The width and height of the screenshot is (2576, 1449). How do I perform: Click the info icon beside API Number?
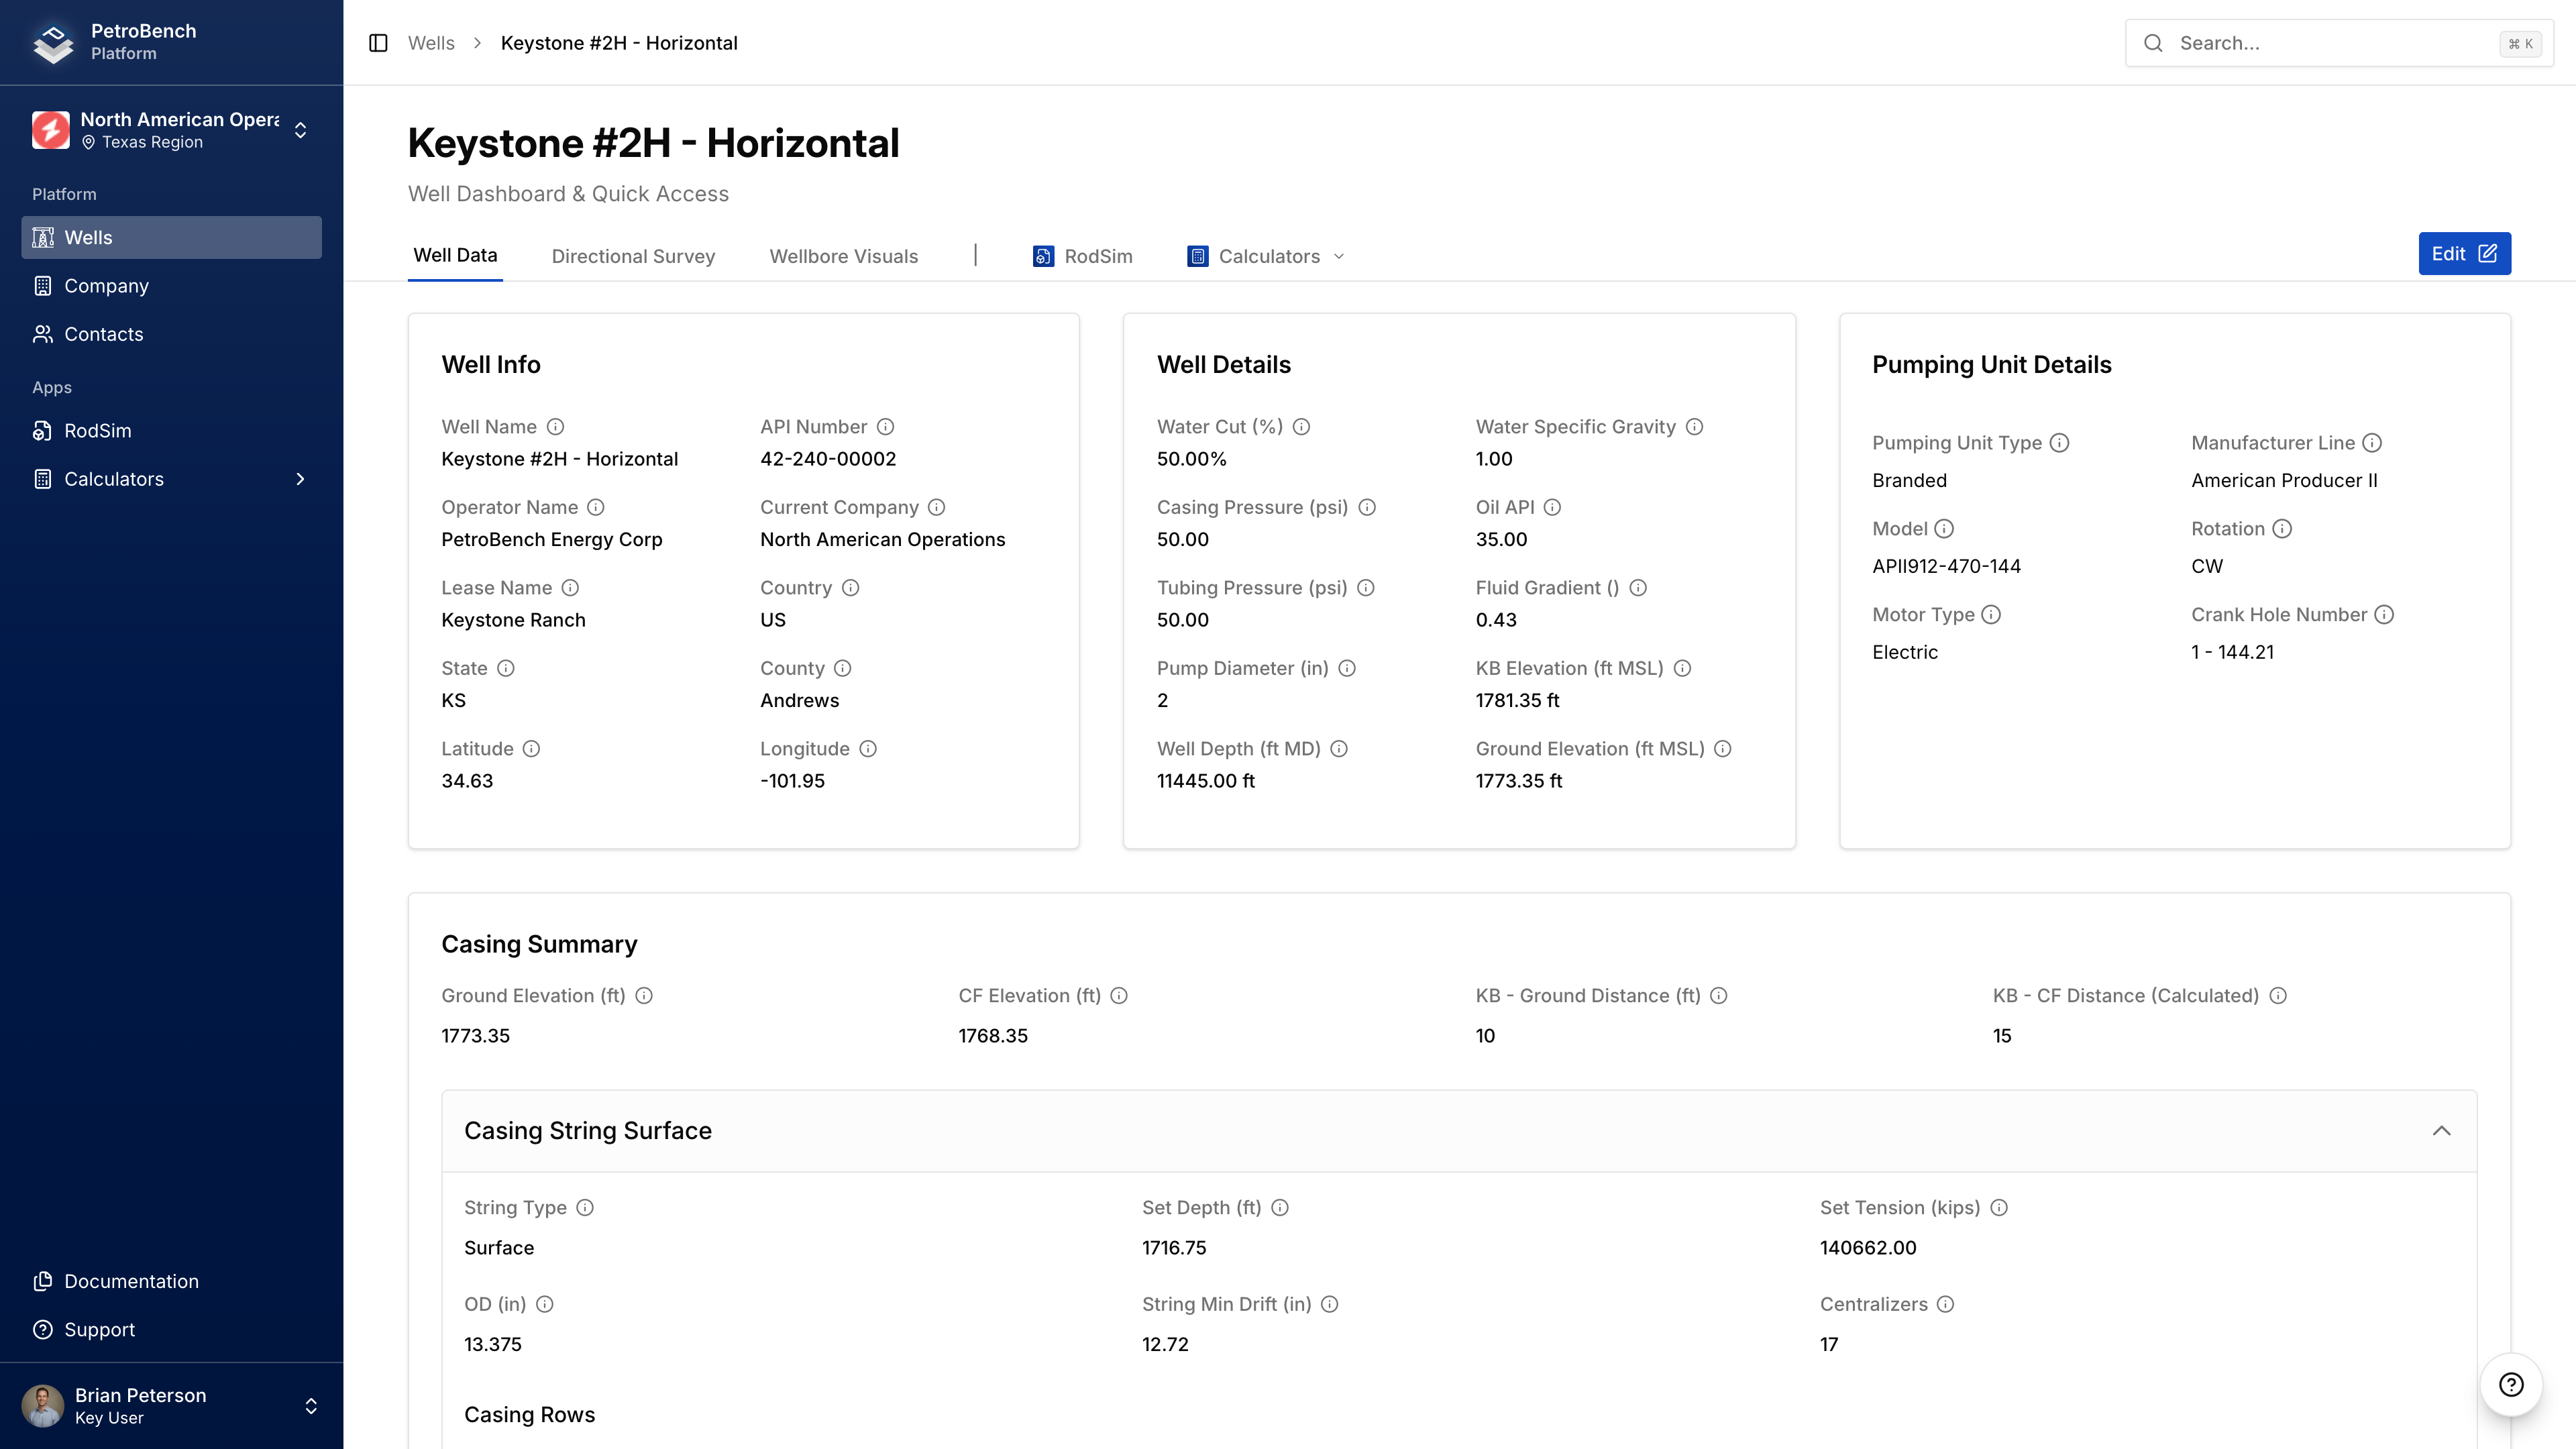tap(885, 427)
